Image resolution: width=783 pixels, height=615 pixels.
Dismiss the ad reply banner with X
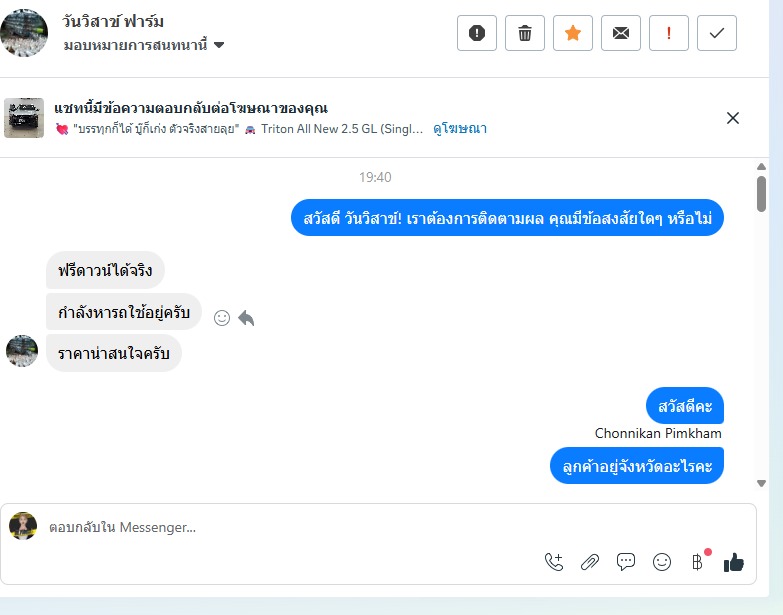pos(733,118)
